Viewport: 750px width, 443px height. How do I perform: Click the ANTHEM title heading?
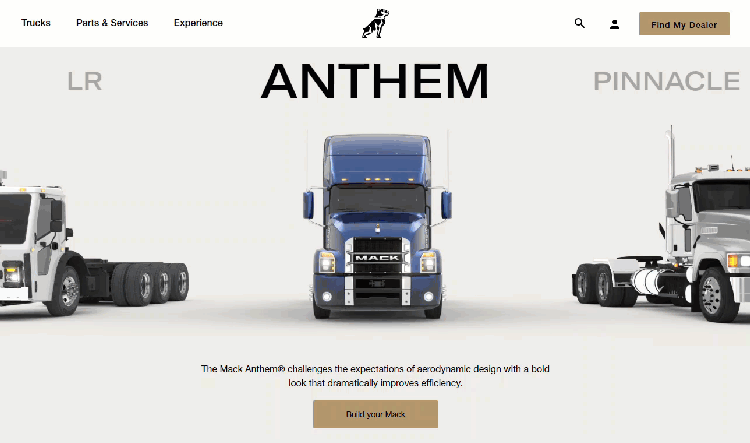pyautogui.click(x=375, y=81)
